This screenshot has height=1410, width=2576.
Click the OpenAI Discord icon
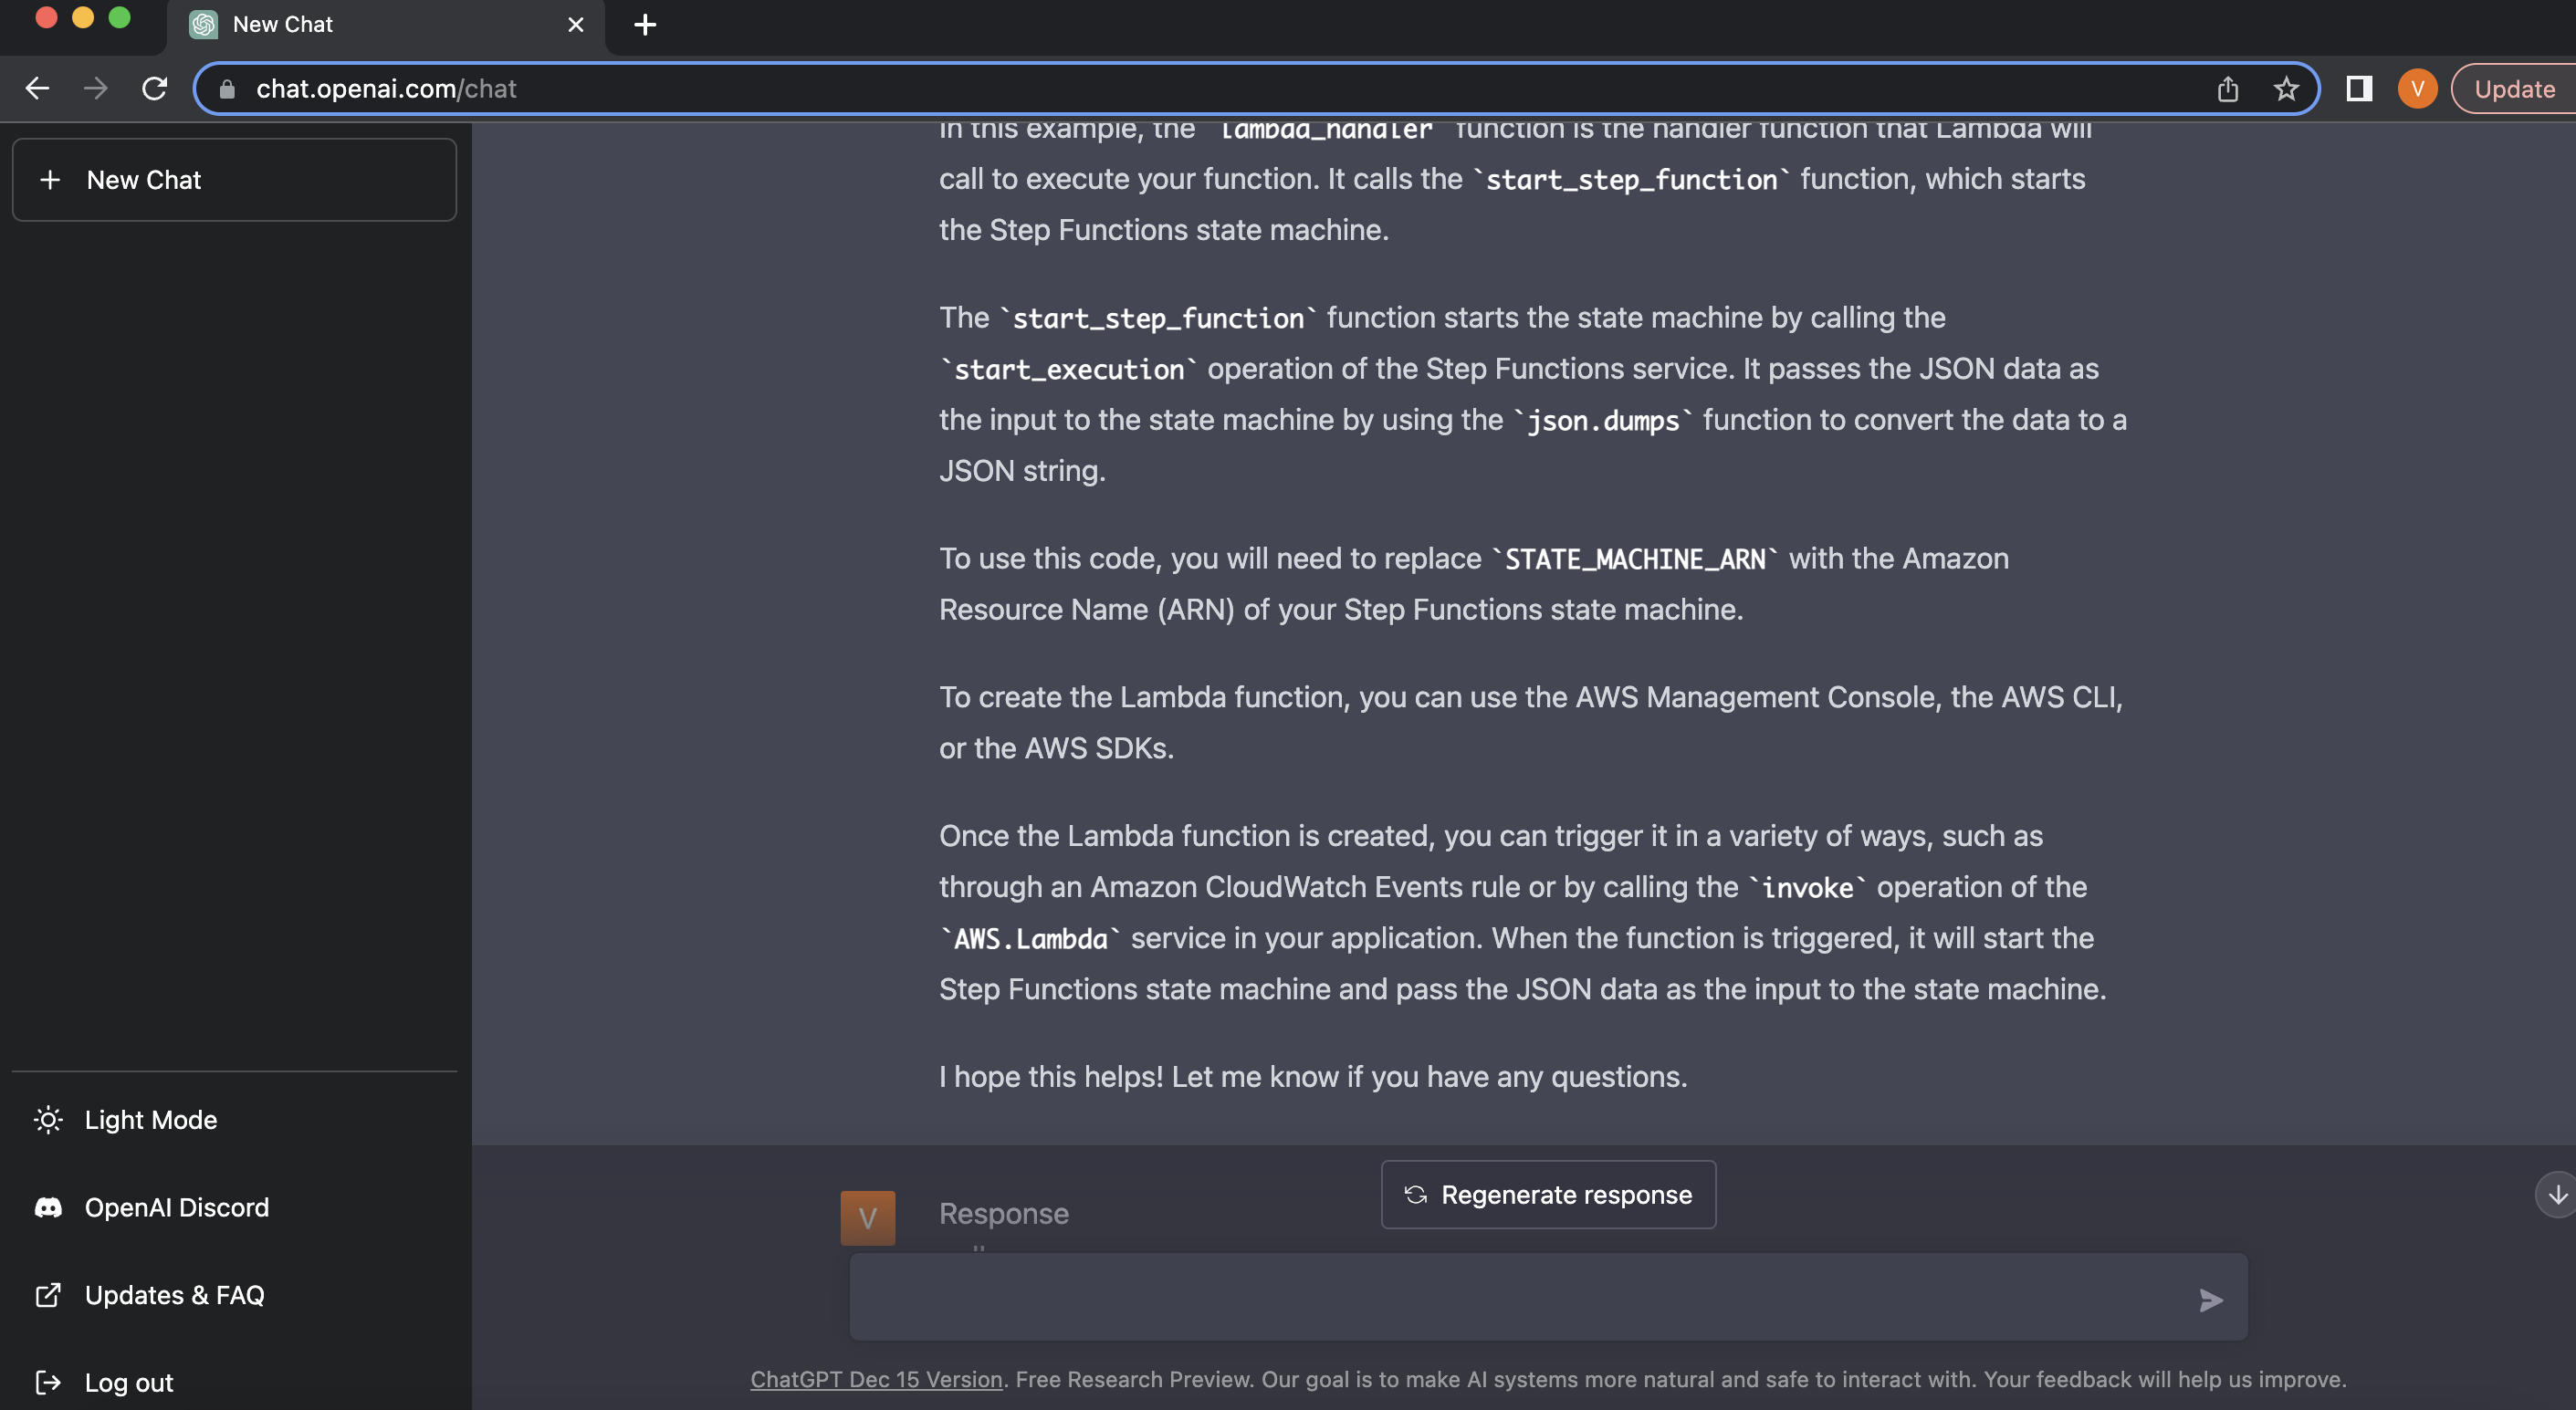[x=47, y=1206]
